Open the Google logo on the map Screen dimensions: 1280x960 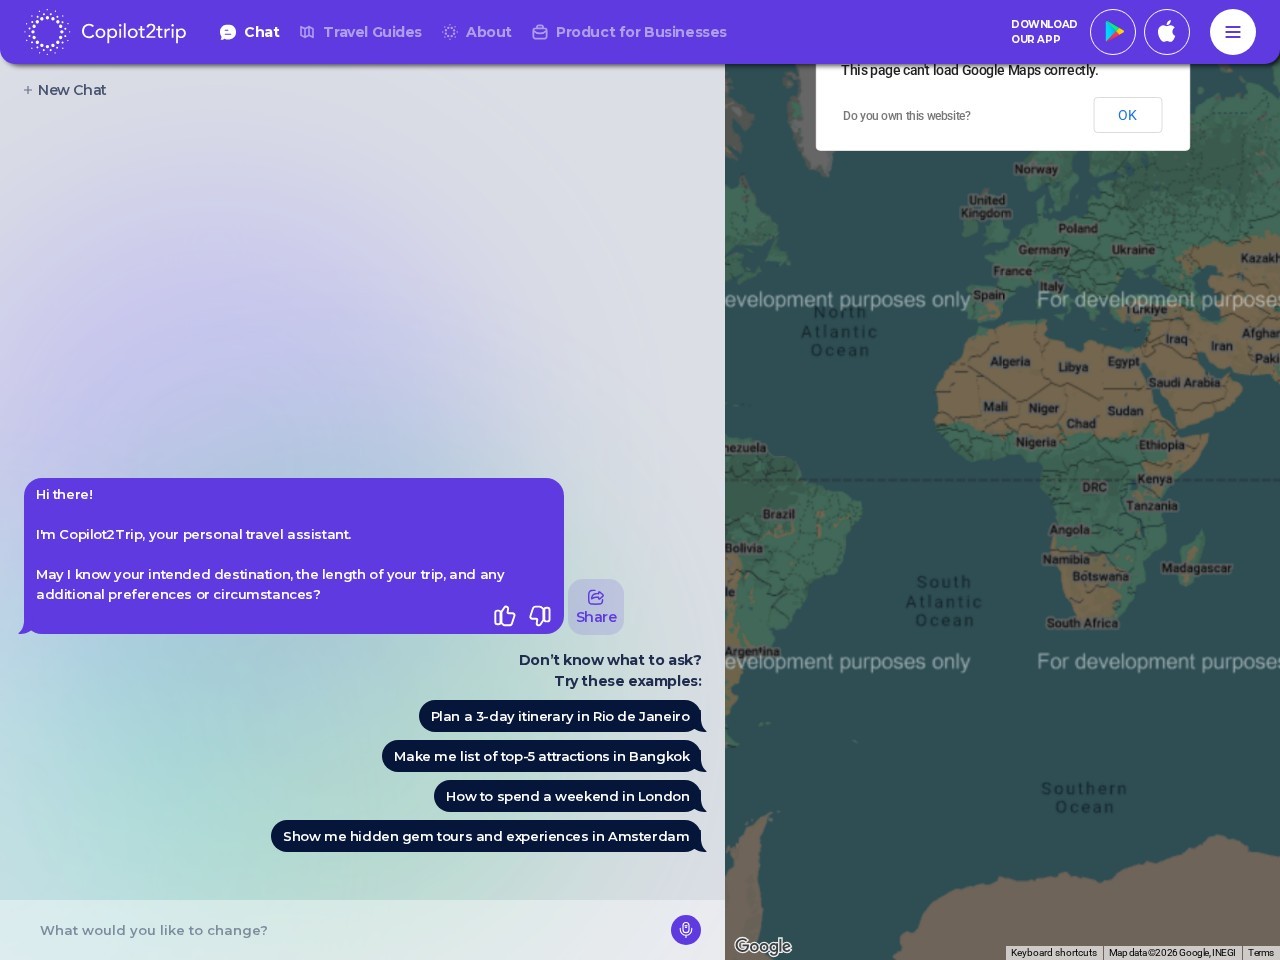[x=763, y=946]
